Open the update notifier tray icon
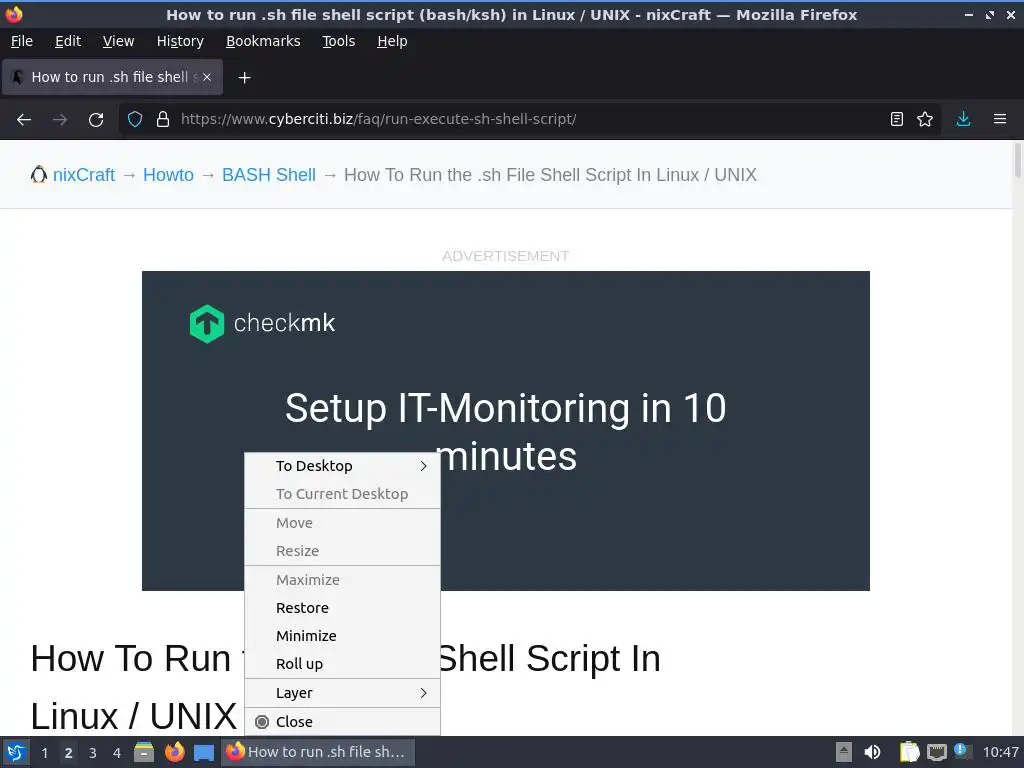The image size is (1024, 768). [x=961, y=751]
